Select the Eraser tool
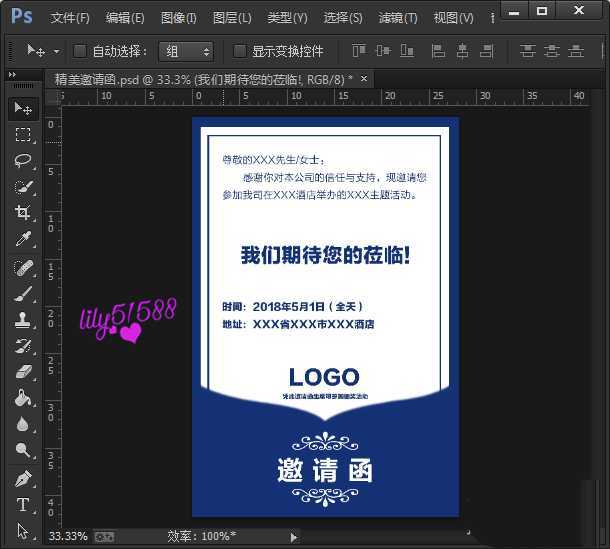The height and width of the screenshot is (549, 610). pos(23,372)
